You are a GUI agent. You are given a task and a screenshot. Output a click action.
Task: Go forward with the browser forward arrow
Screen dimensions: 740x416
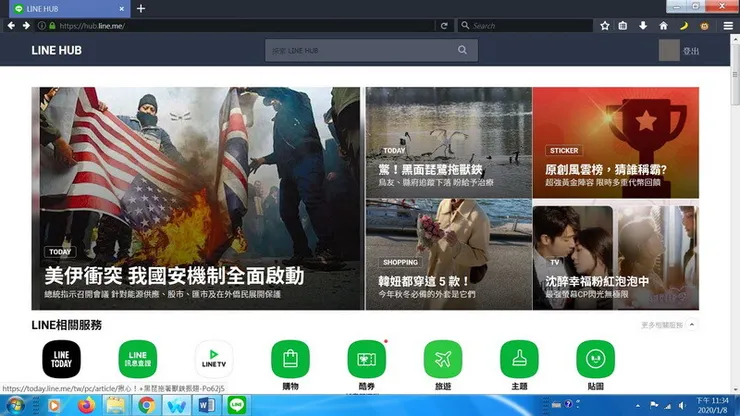pos(26,25)
